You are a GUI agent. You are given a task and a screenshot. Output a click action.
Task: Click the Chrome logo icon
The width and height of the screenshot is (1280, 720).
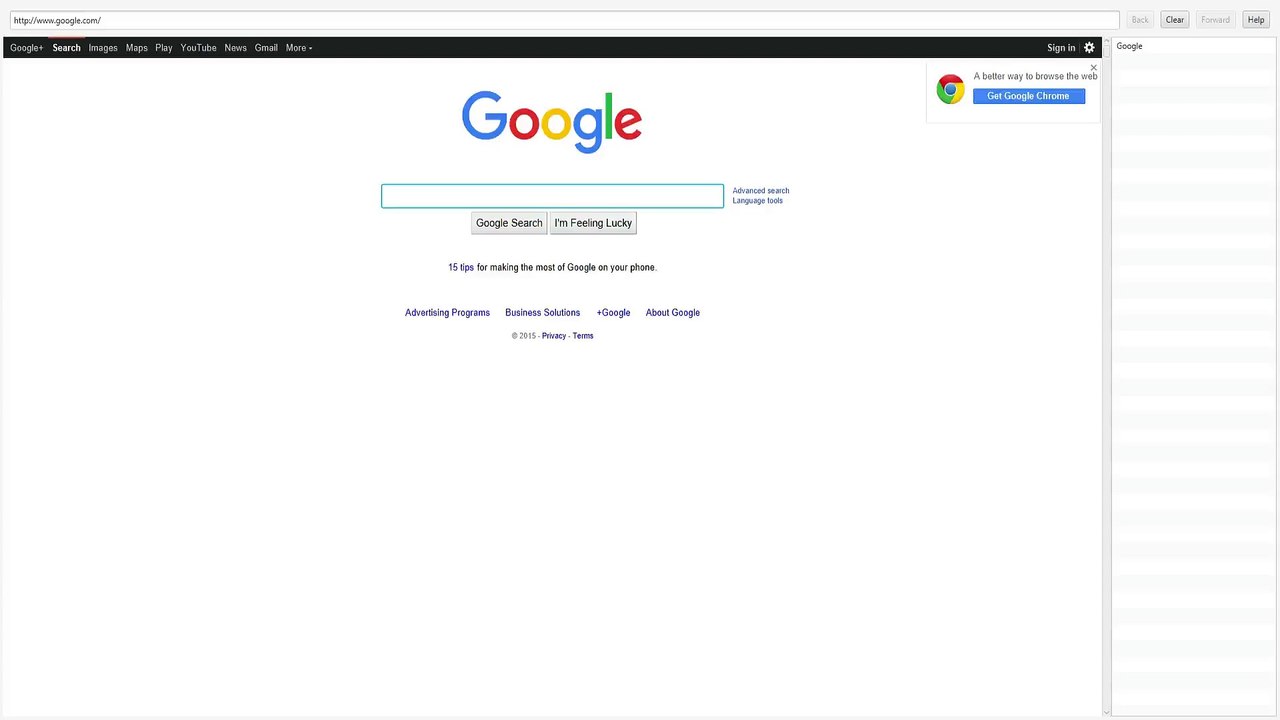coord(950,89)
